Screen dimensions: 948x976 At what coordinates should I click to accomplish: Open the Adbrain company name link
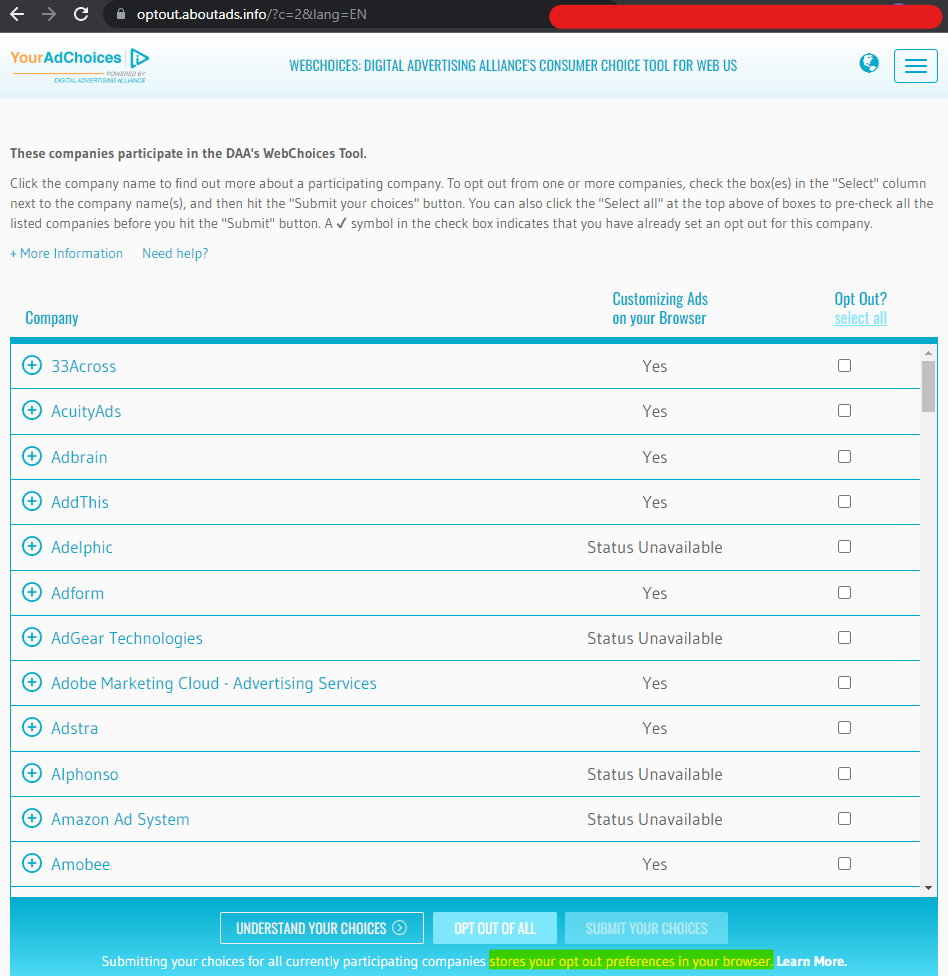pos(79,457)
